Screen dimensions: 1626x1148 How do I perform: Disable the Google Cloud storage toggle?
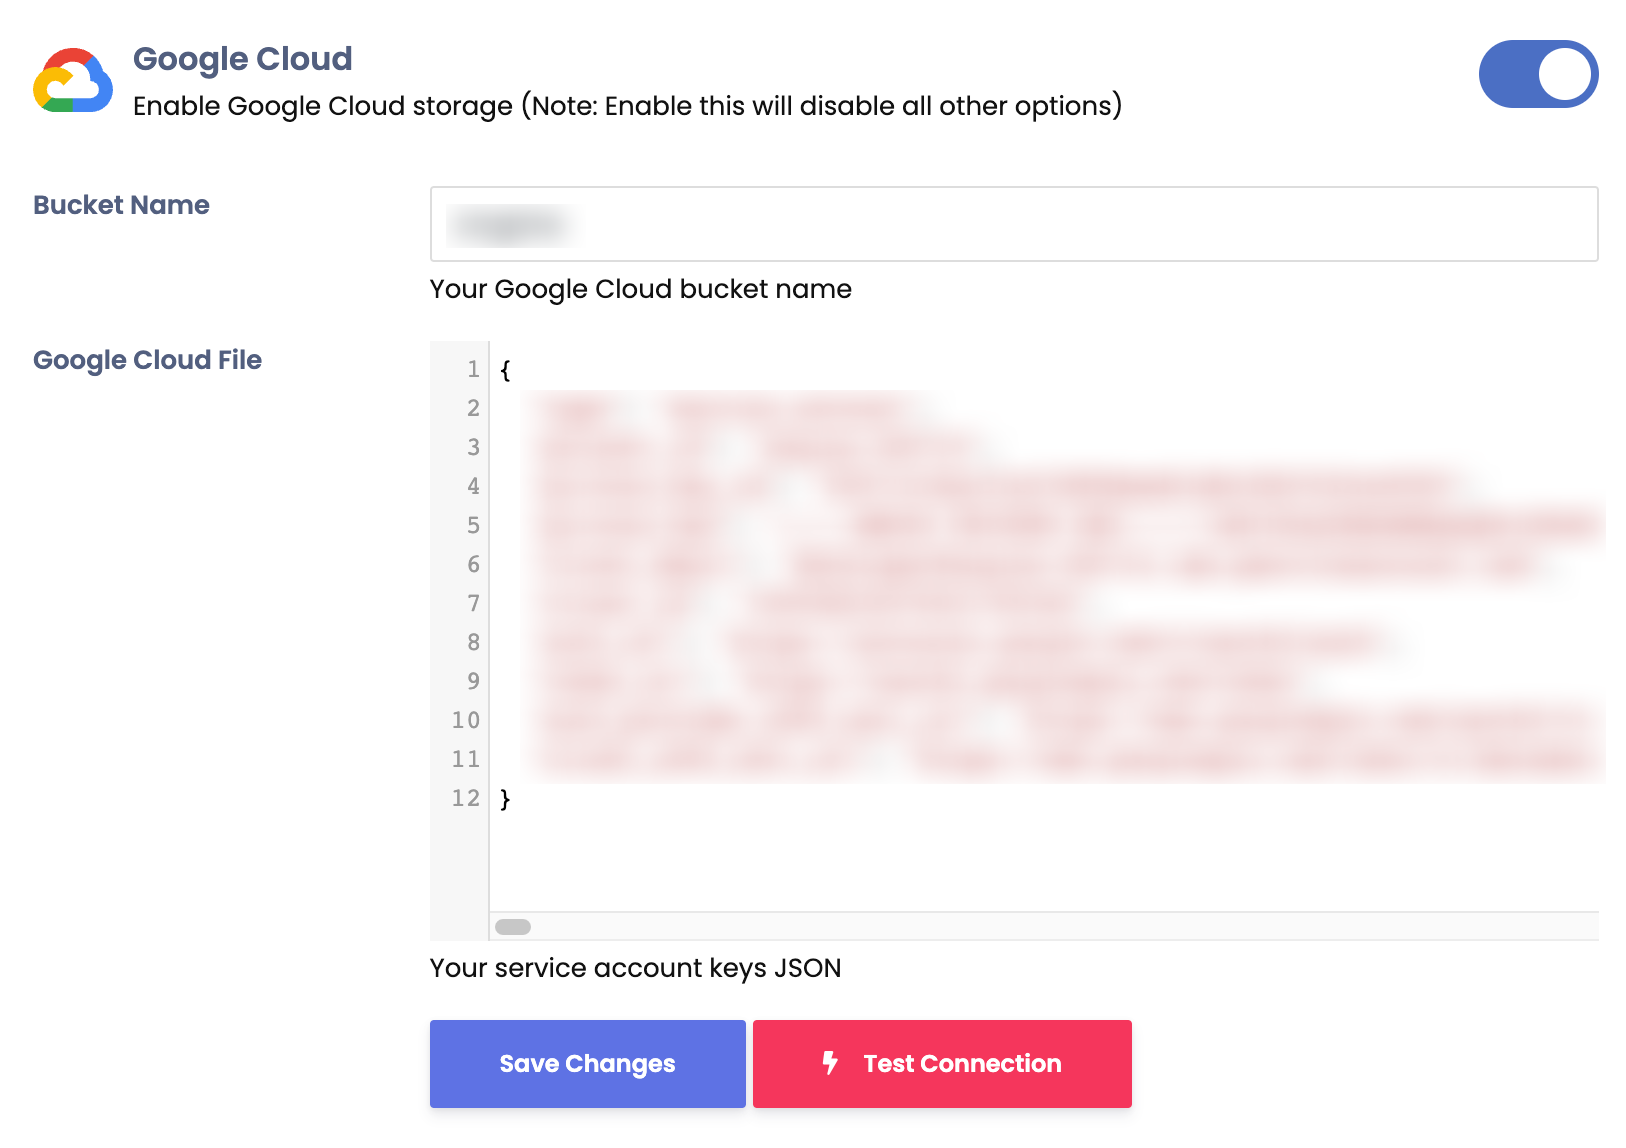tap(1538, 74)
